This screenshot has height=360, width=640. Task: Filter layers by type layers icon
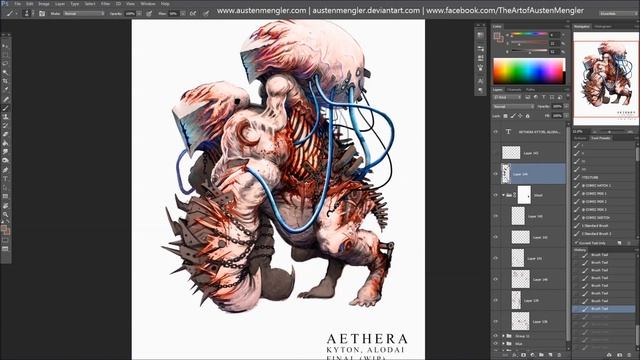tap(544, 97)
